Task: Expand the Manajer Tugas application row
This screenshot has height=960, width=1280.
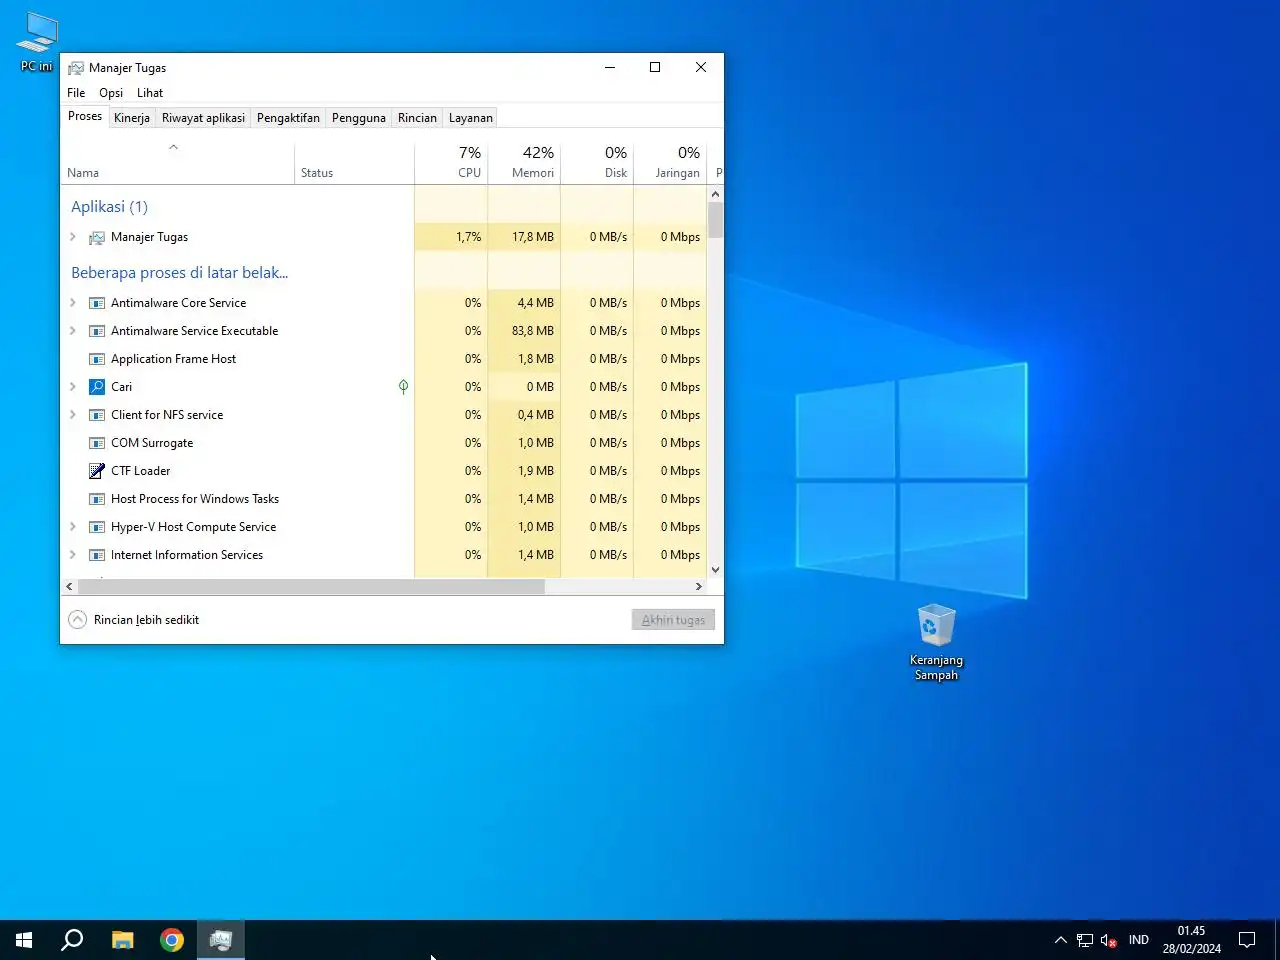Action: click(x=73, y=237)
